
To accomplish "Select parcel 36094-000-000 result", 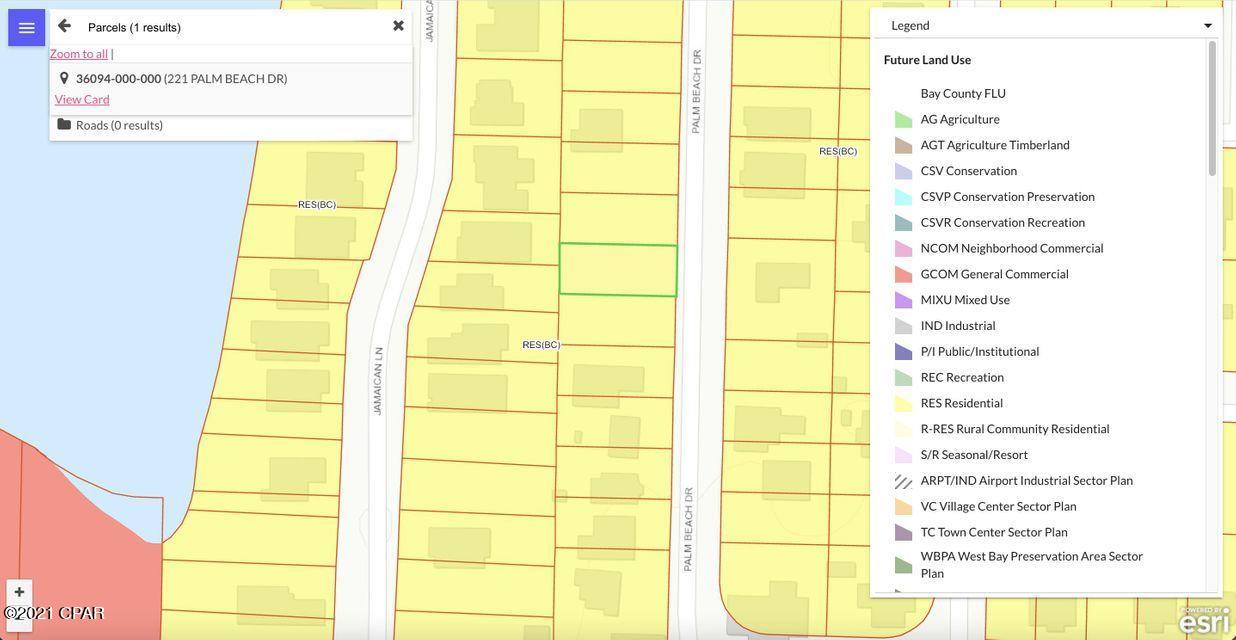I will (x=181, y=79).
